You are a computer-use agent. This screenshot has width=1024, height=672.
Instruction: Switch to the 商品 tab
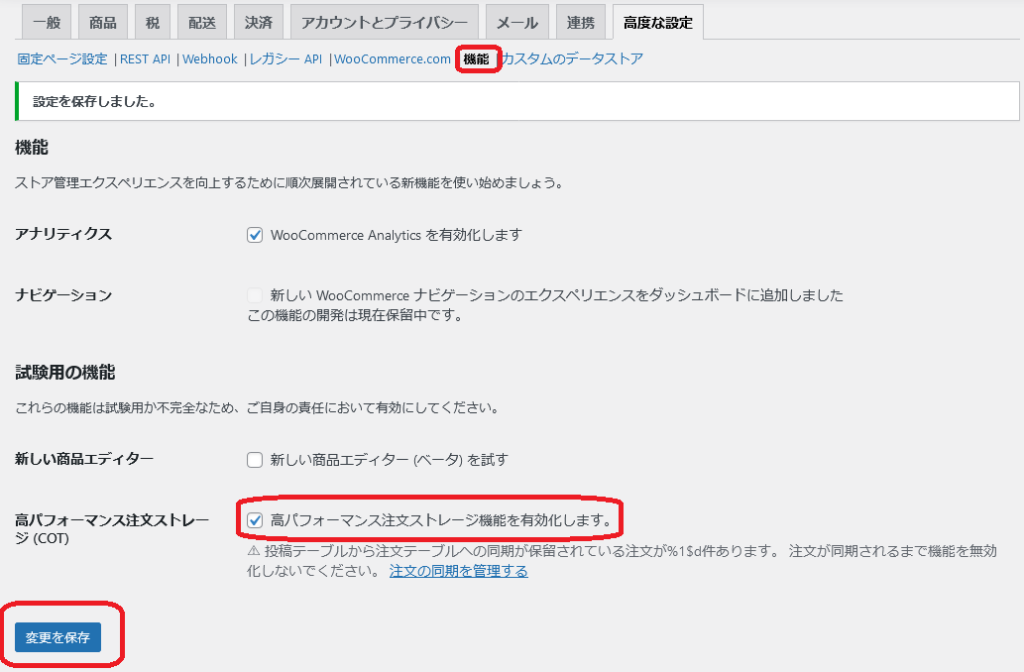102,22
